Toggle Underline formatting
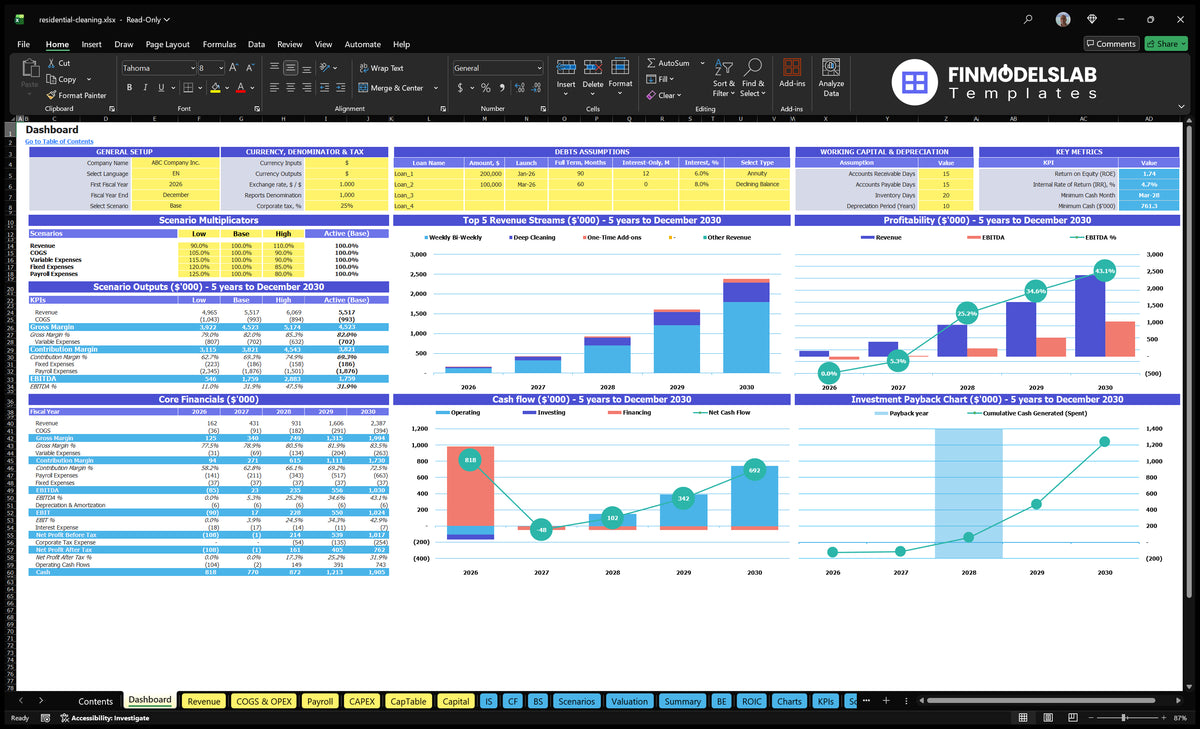The width and height of the screenshot is (1200, 729). pos(161,88)
